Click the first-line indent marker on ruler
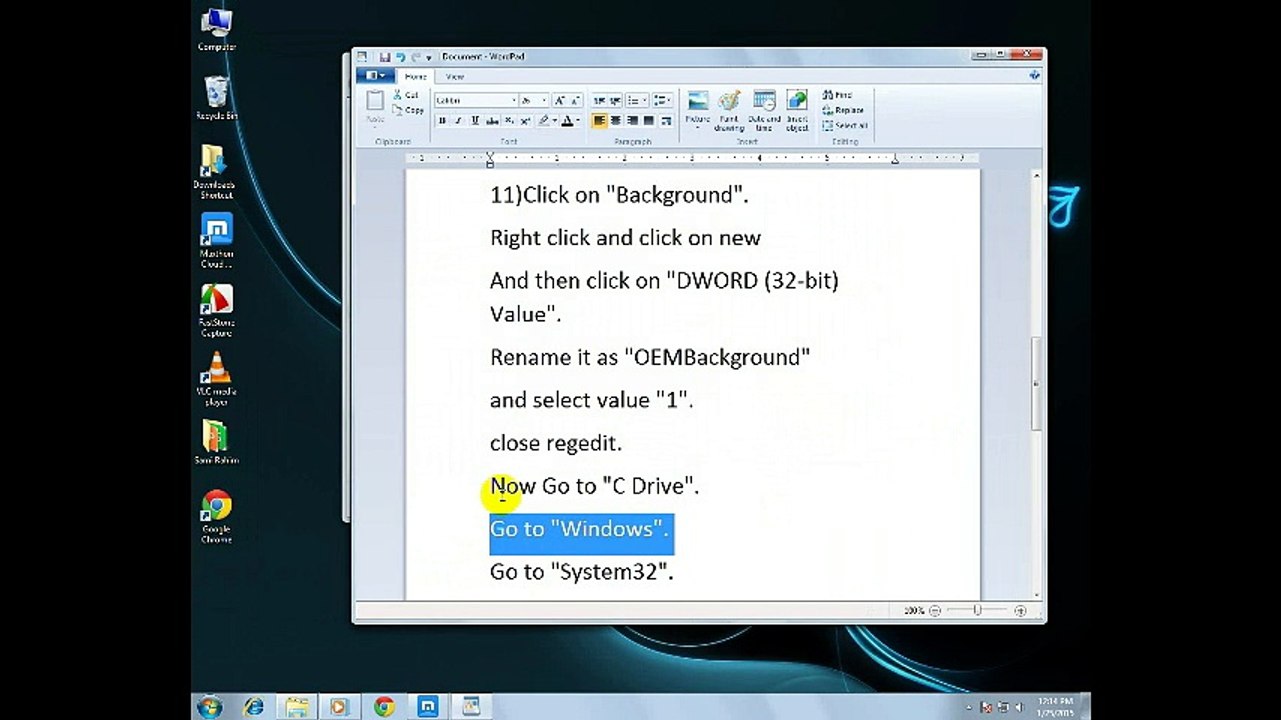Screen dimensions: 1281x720 tap(490, 155)
